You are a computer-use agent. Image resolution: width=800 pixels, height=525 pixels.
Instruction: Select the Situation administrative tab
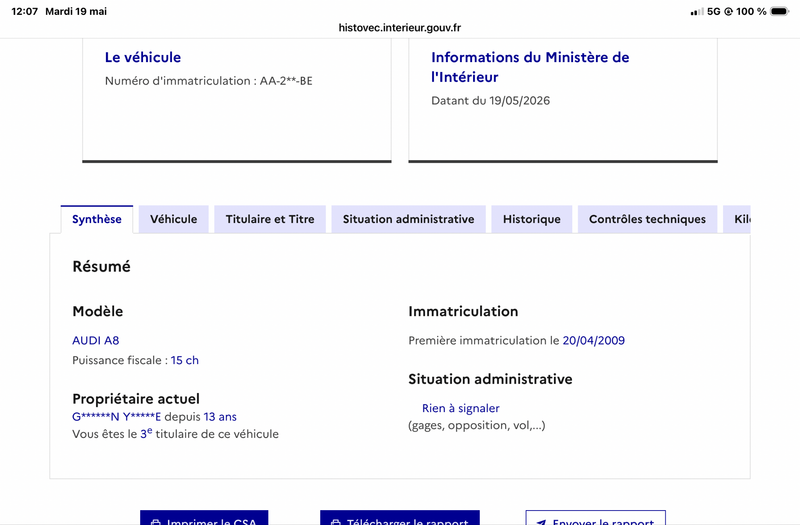pos(408,219)
